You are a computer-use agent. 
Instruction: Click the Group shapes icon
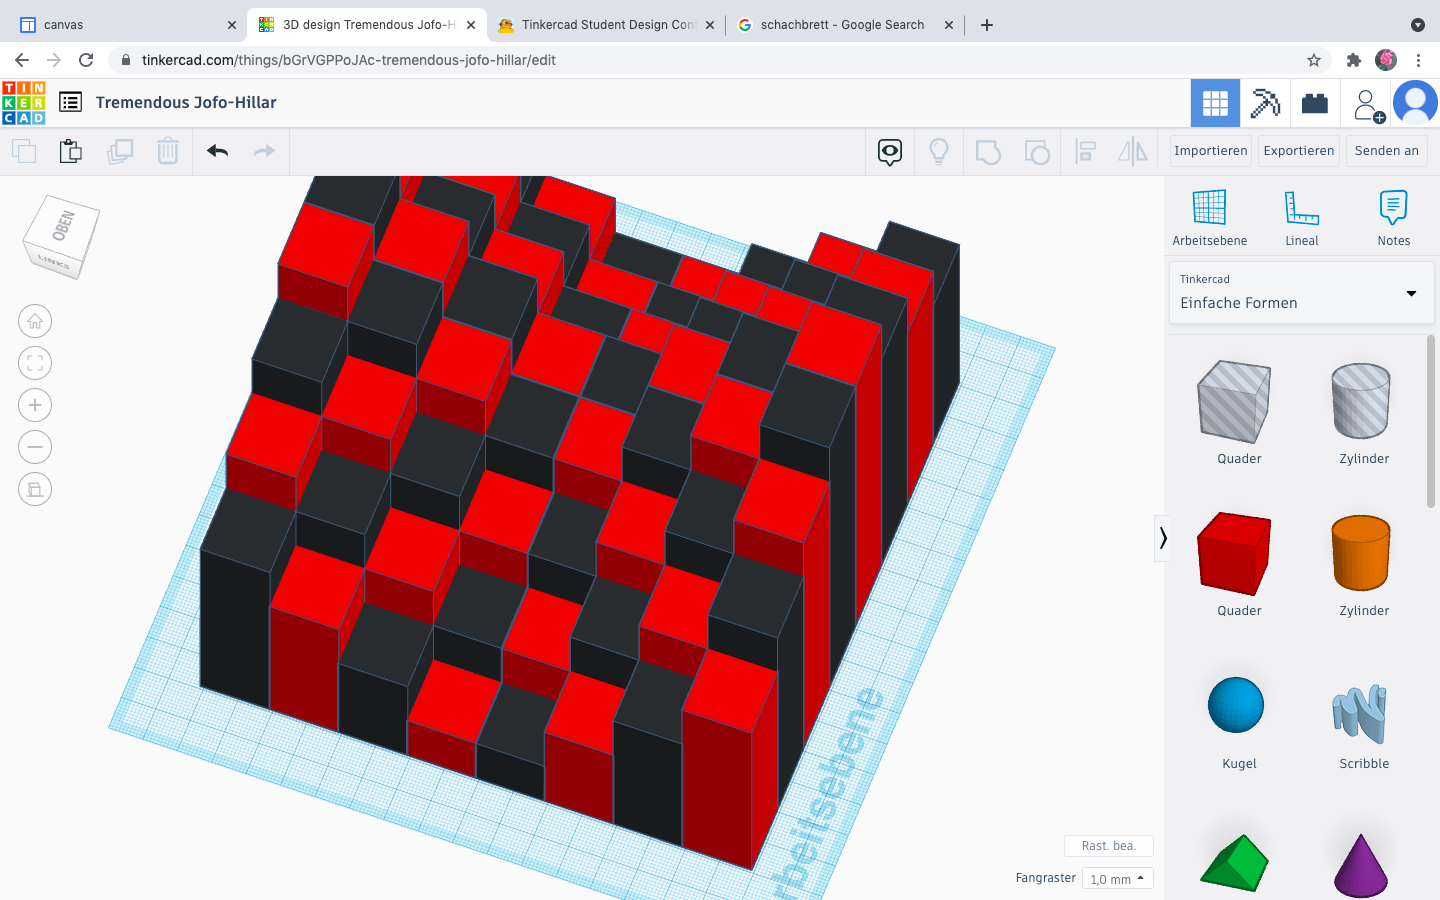[988, 152]
